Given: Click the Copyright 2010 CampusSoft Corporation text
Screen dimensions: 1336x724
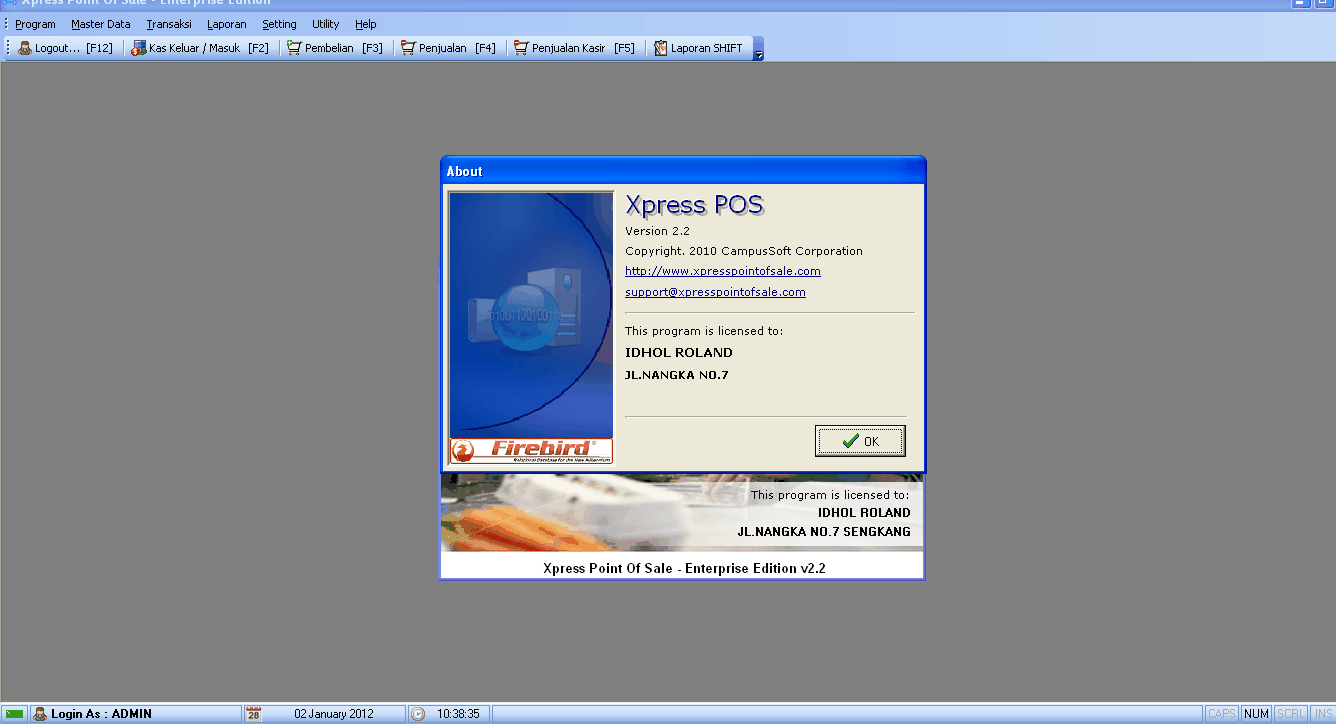Looking at the screenshot, I should coord(744,251).
